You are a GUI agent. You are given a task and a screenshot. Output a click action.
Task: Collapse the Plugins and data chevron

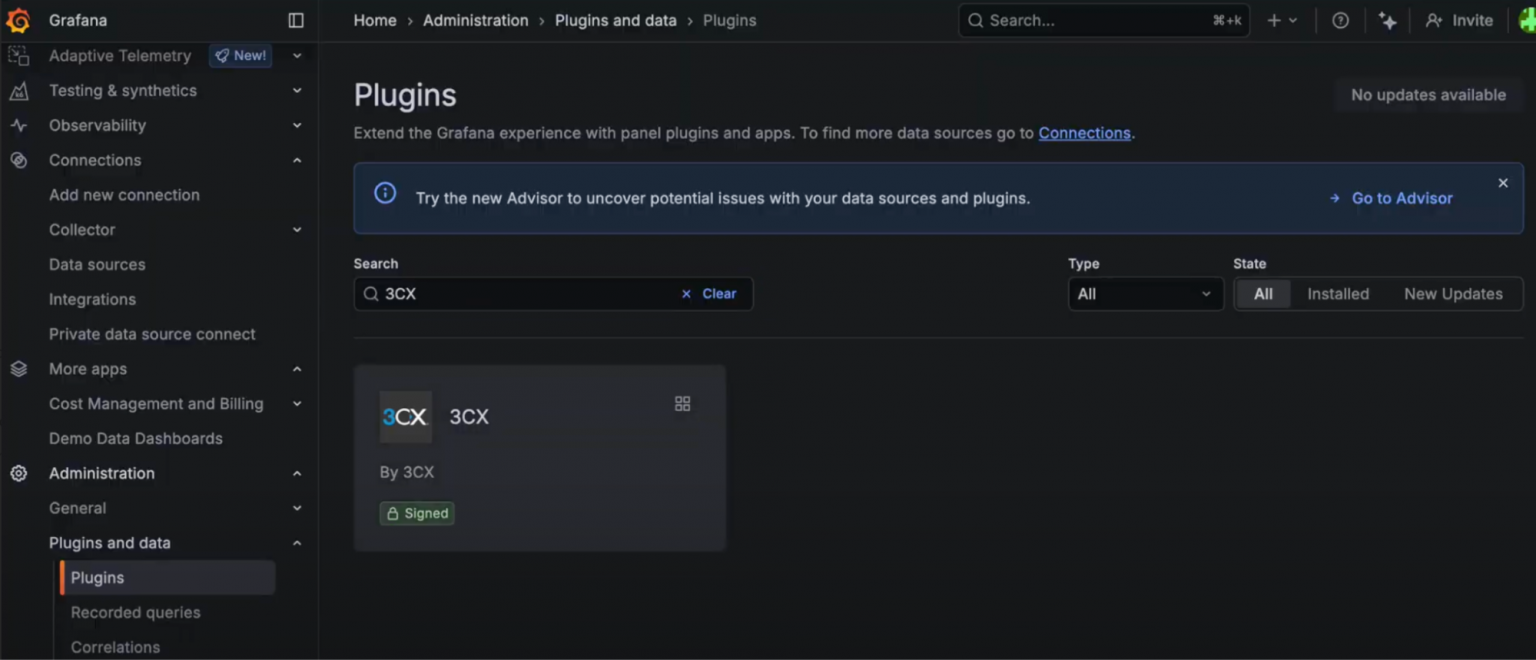click(297, 543)
